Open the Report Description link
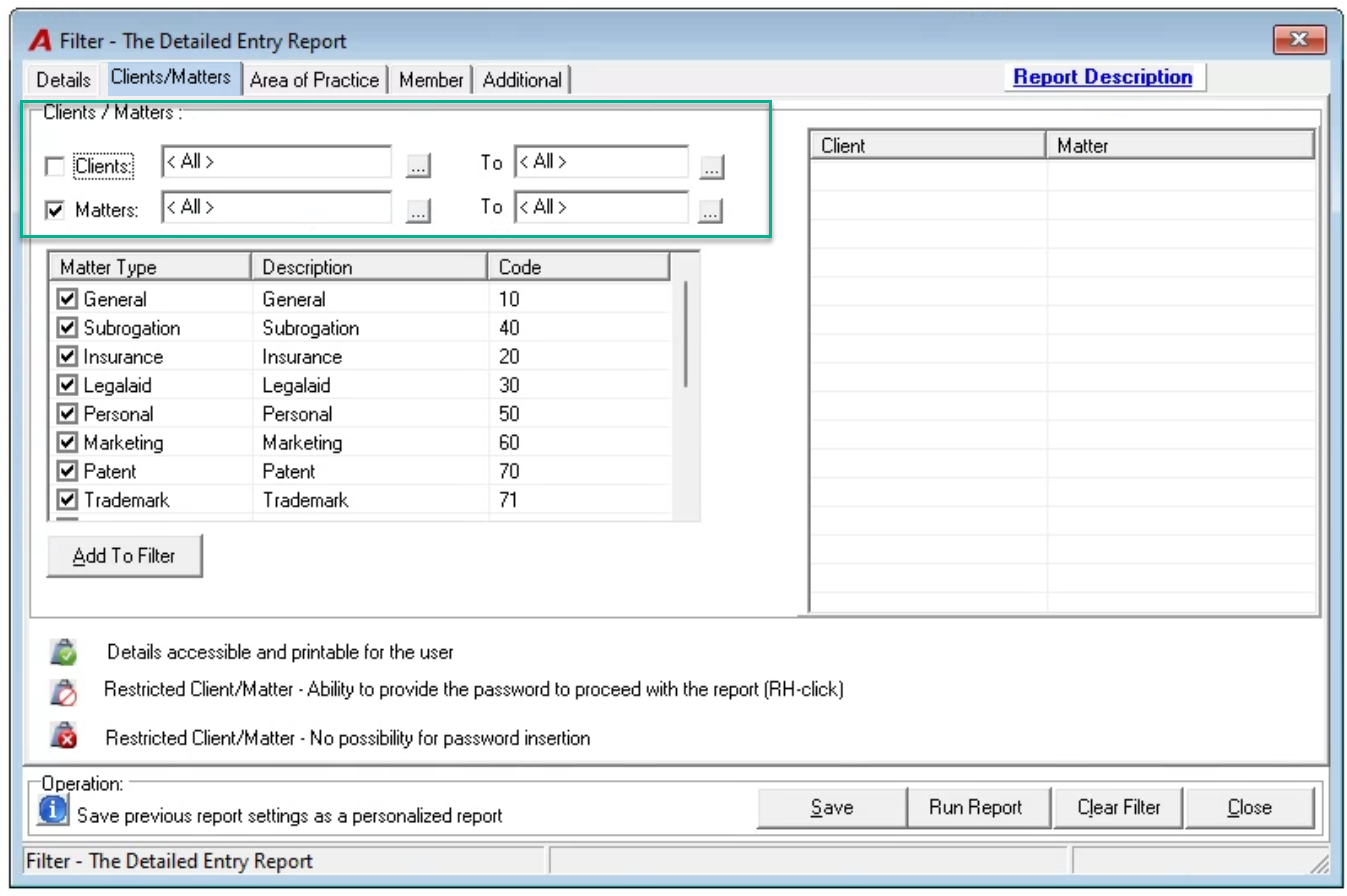1347x896 pixels. pyautogui.click(x=1103, y=77)
